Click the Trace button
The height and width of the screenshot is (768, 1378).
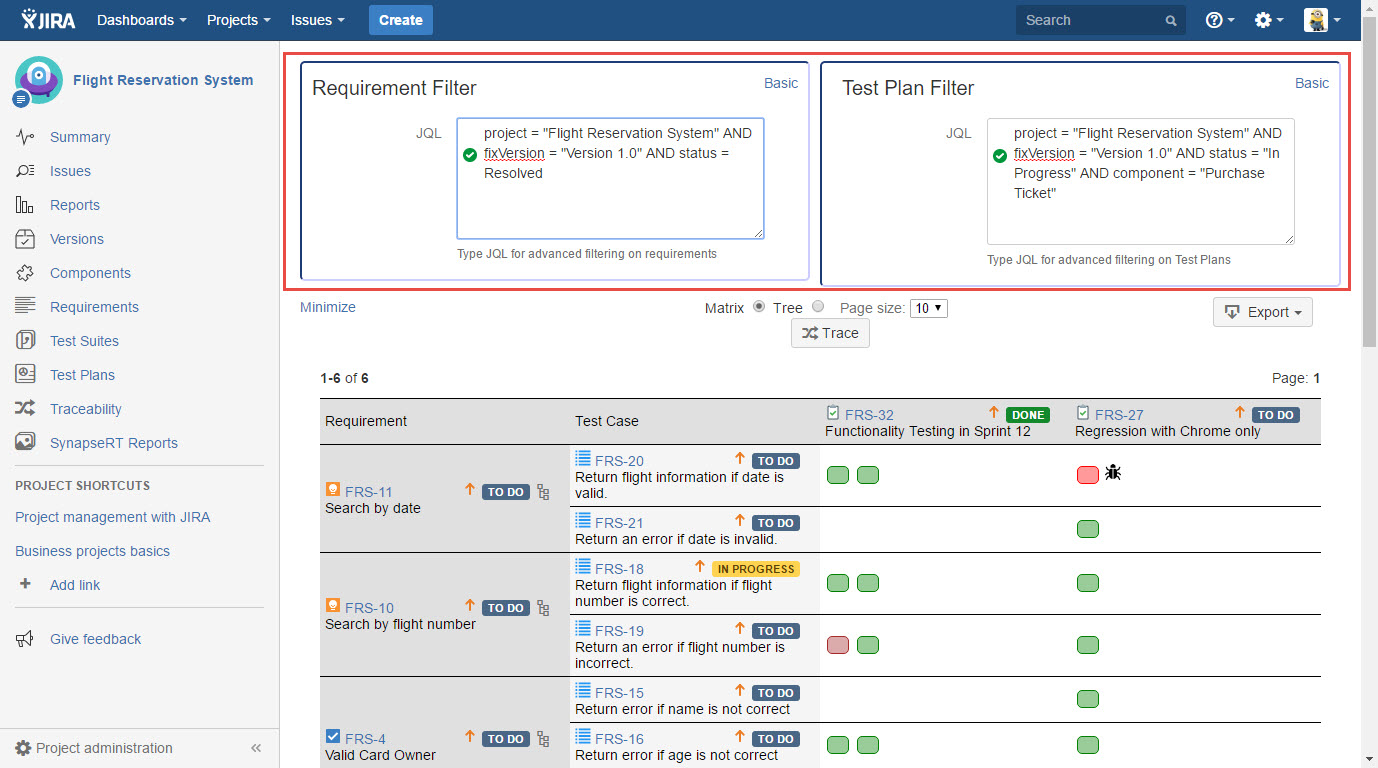pyautogui.click(x=830, y=333)
